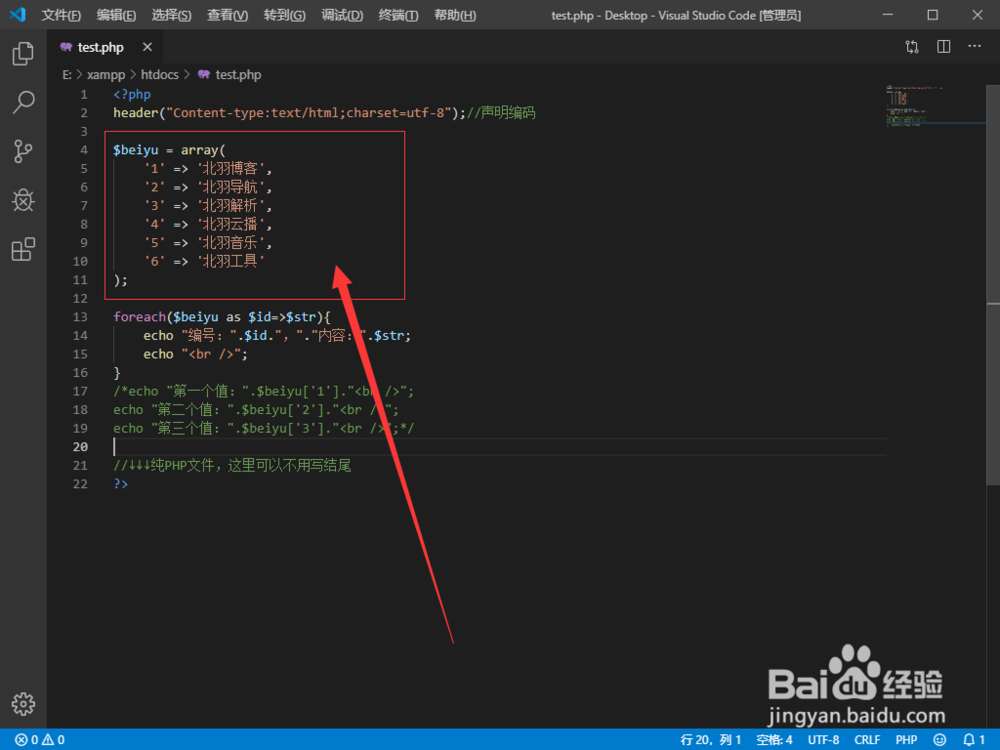Open the 文件(F) menu
Screen dimensions: 1000x750
(x=61, y=15)
